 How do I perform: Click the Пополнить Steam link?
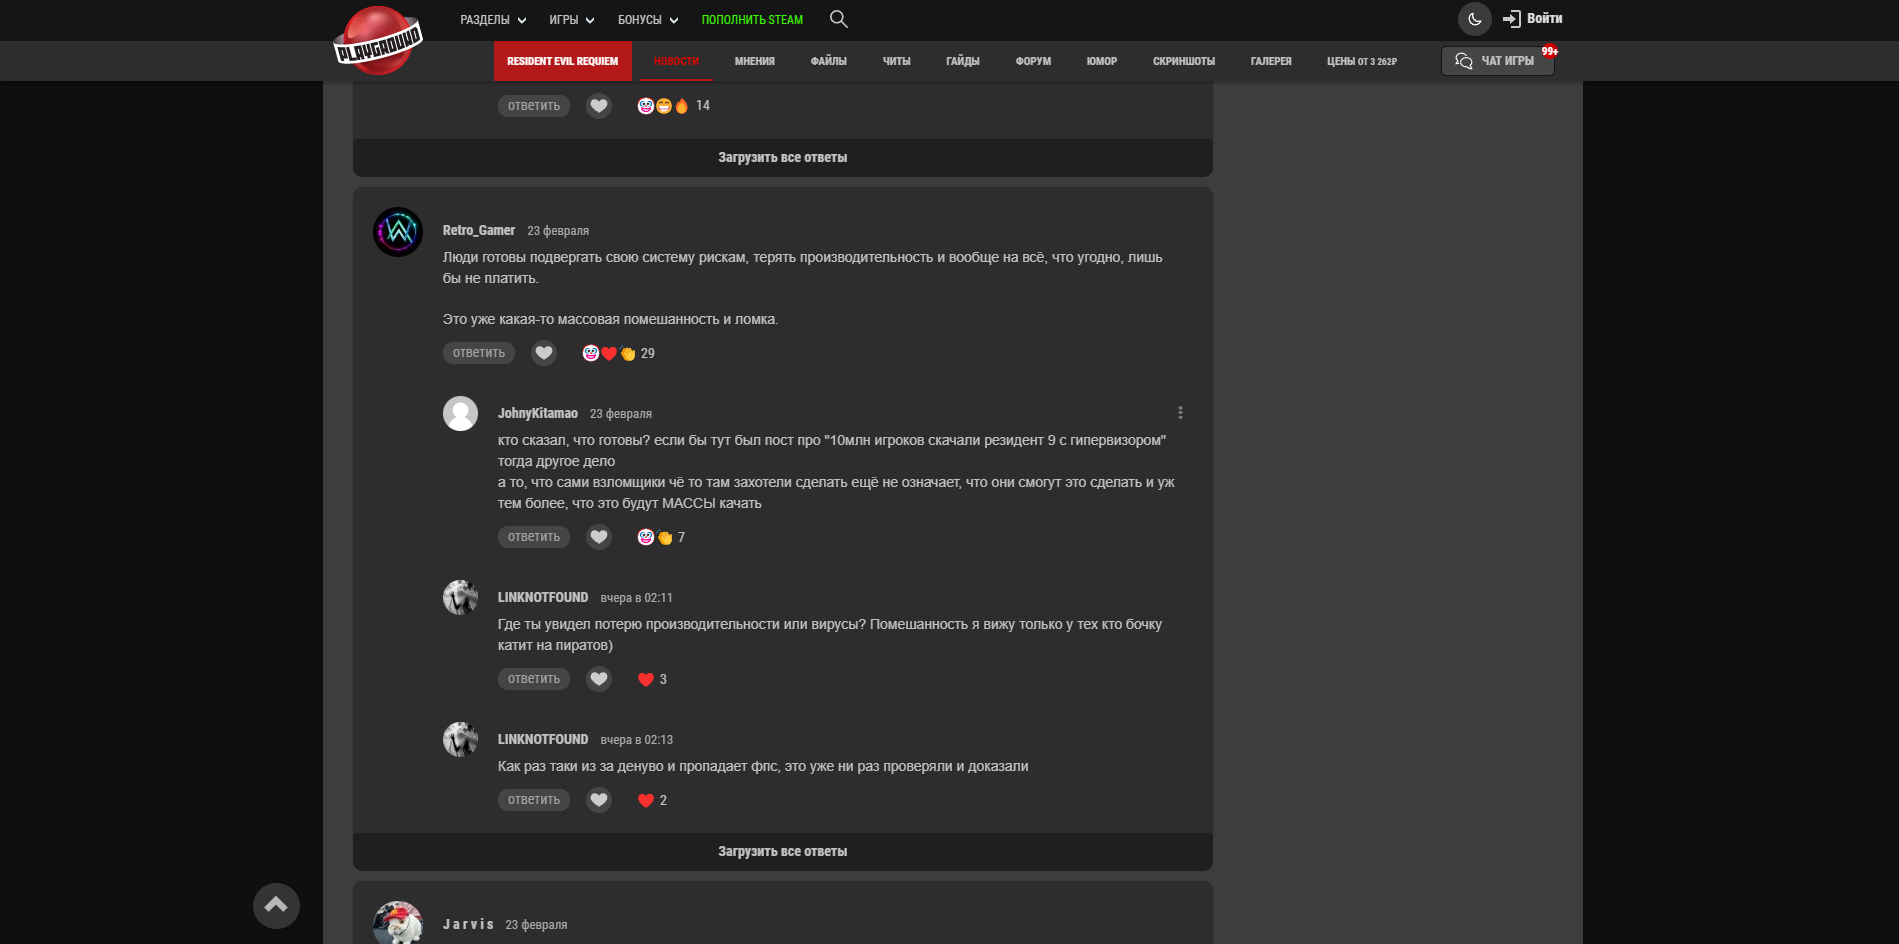coord(752,20)
